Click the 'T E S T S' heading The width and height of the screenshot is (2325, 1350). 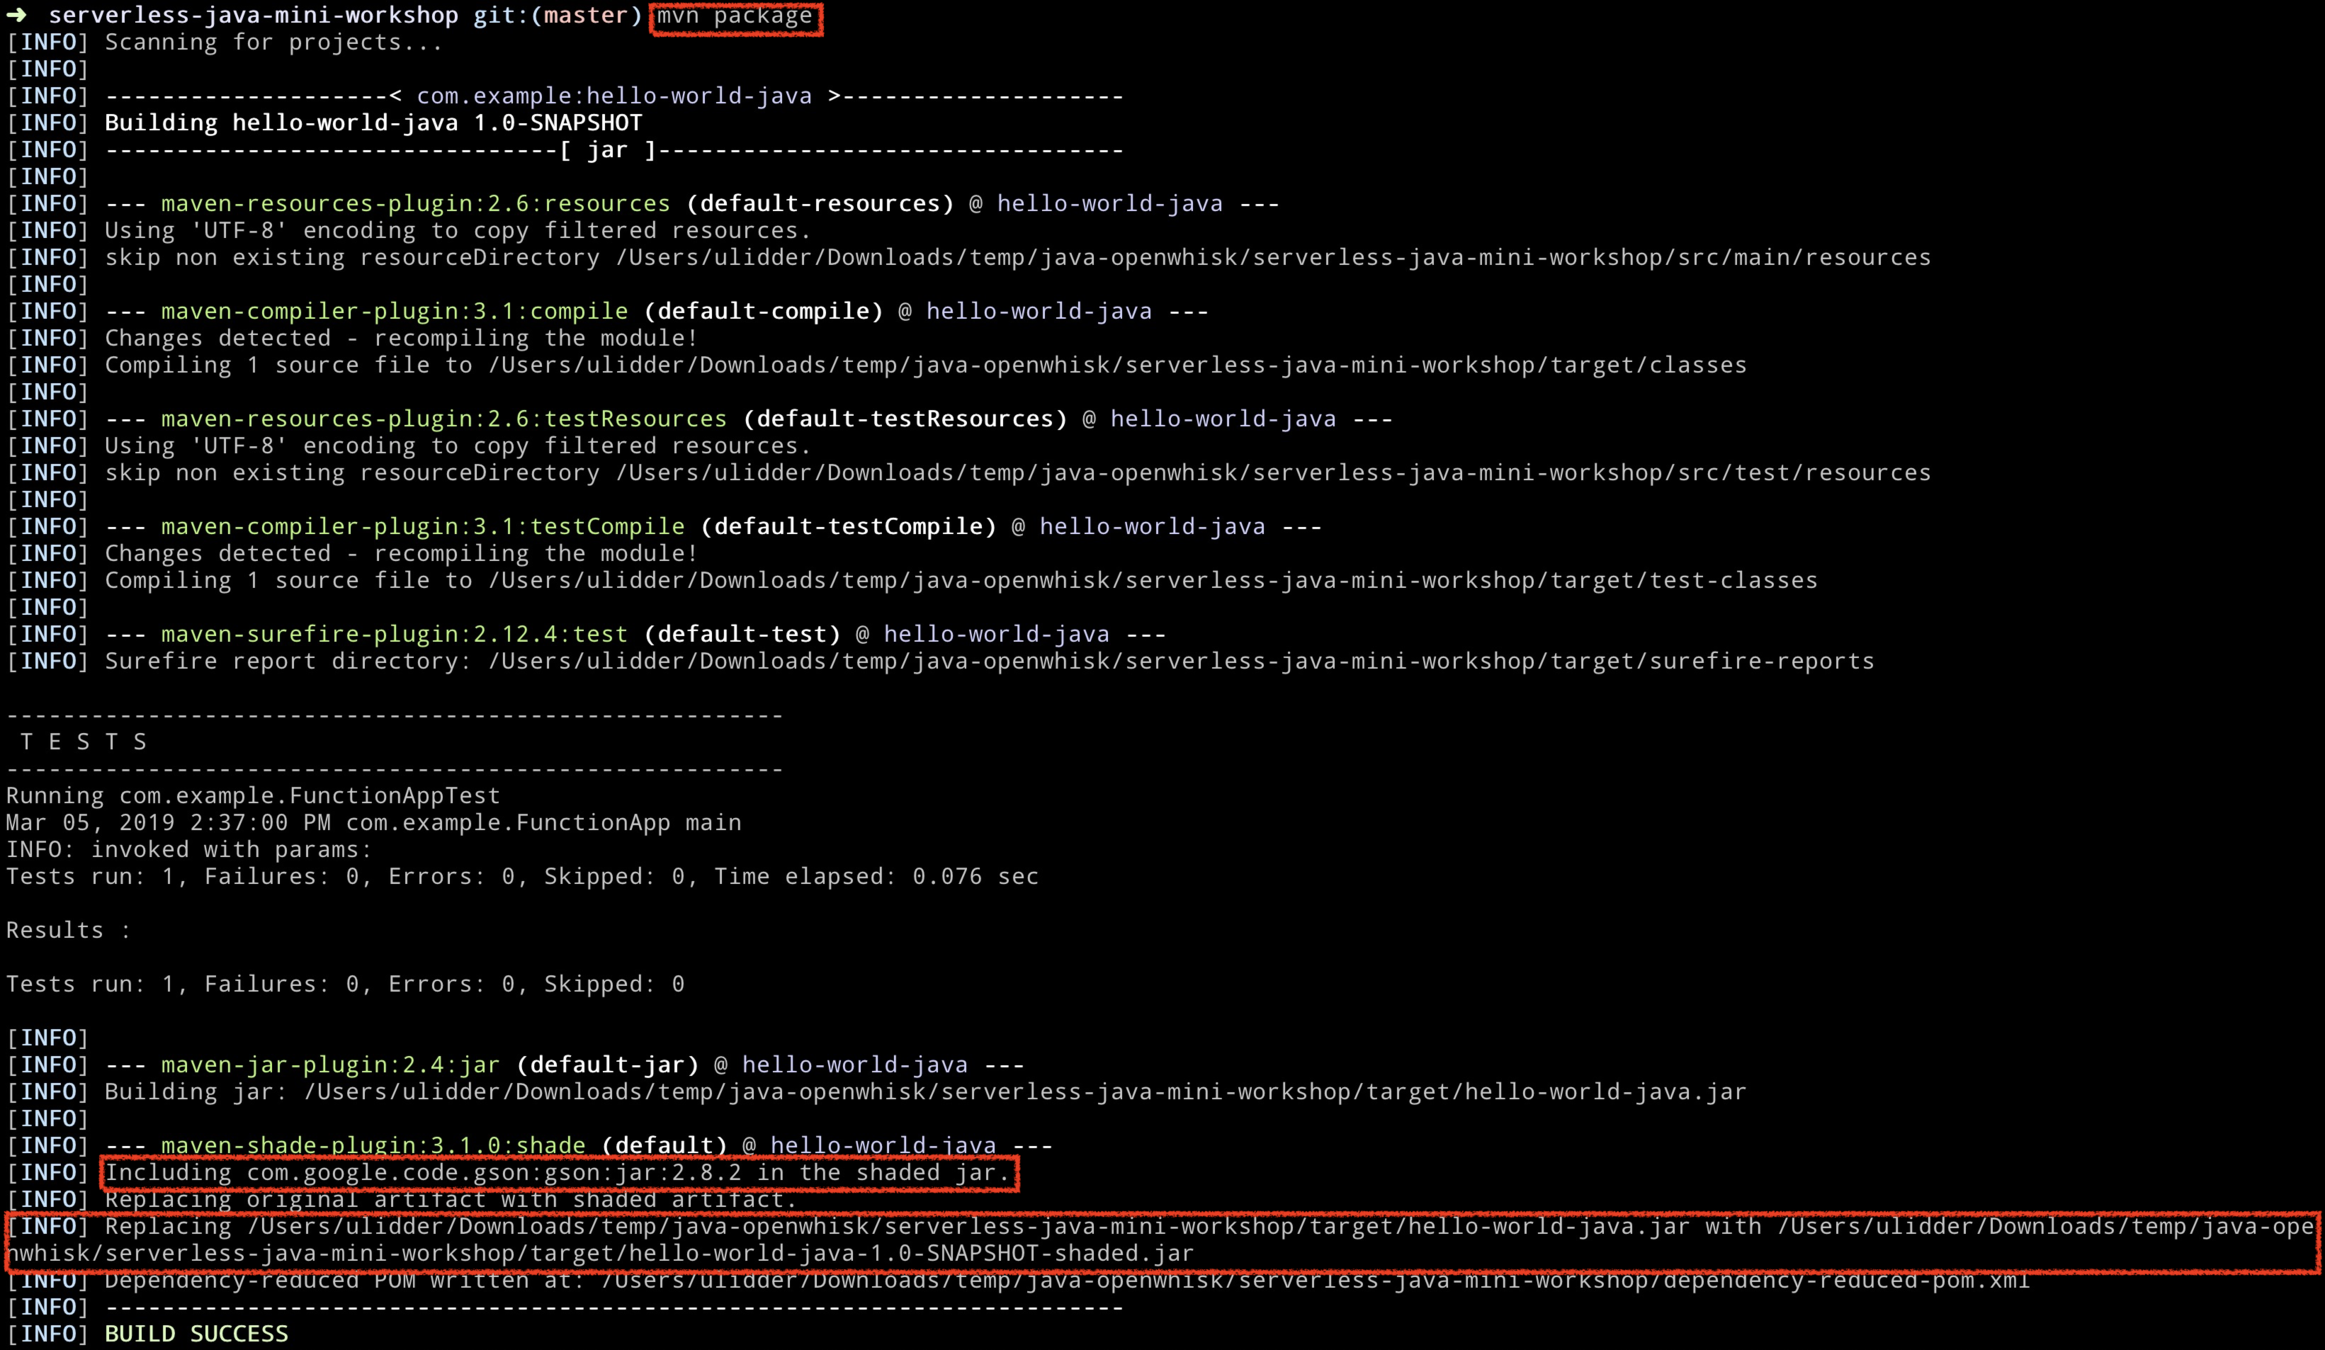click(84, 742)
